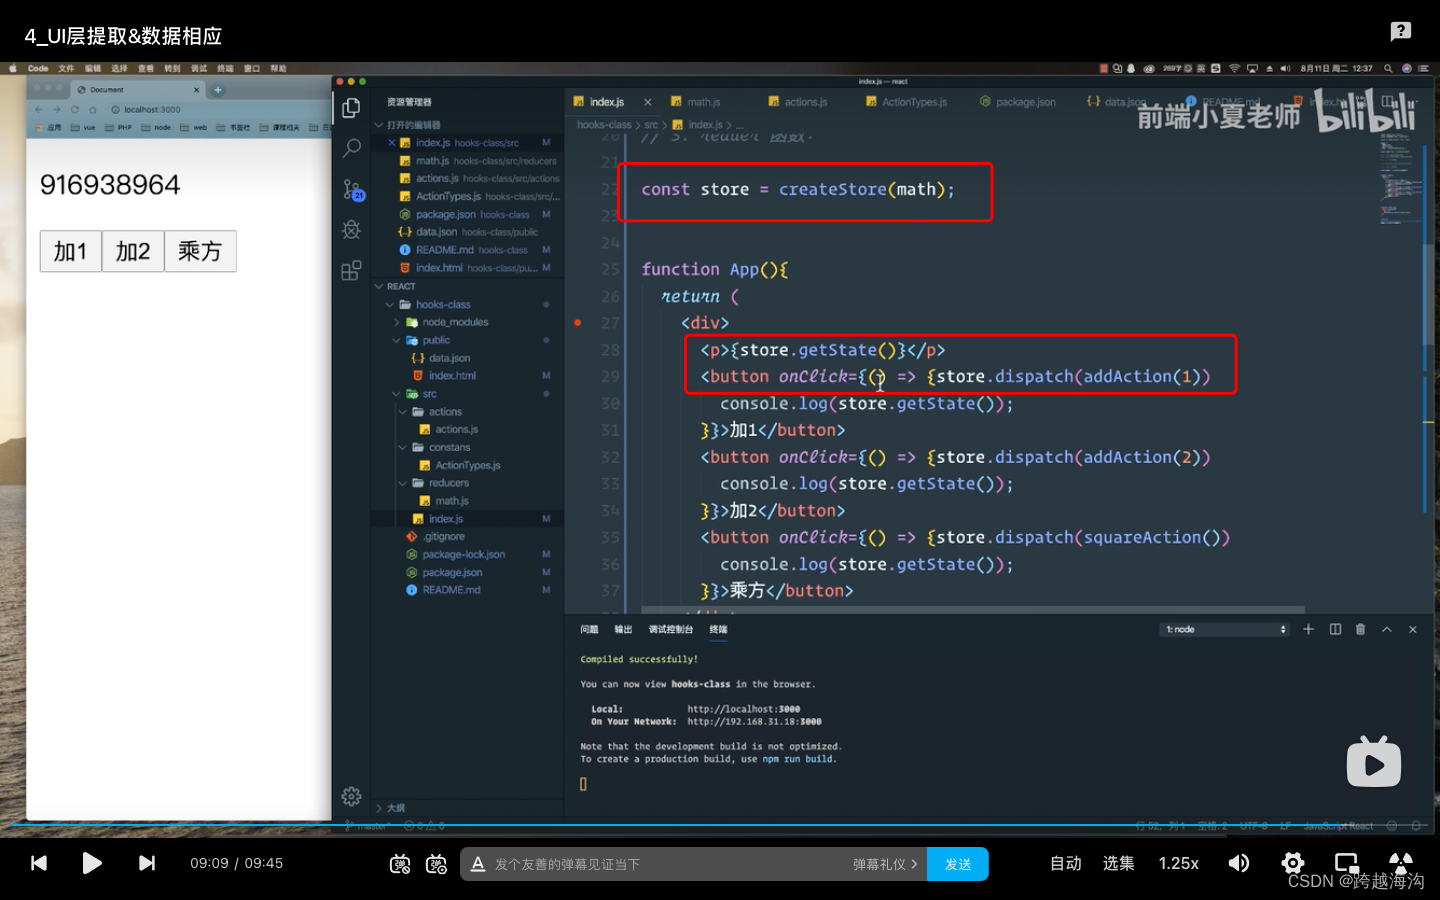Open the 问题 panel tab
This screenshot has width=1440, height=900.
tap(589, 629)
